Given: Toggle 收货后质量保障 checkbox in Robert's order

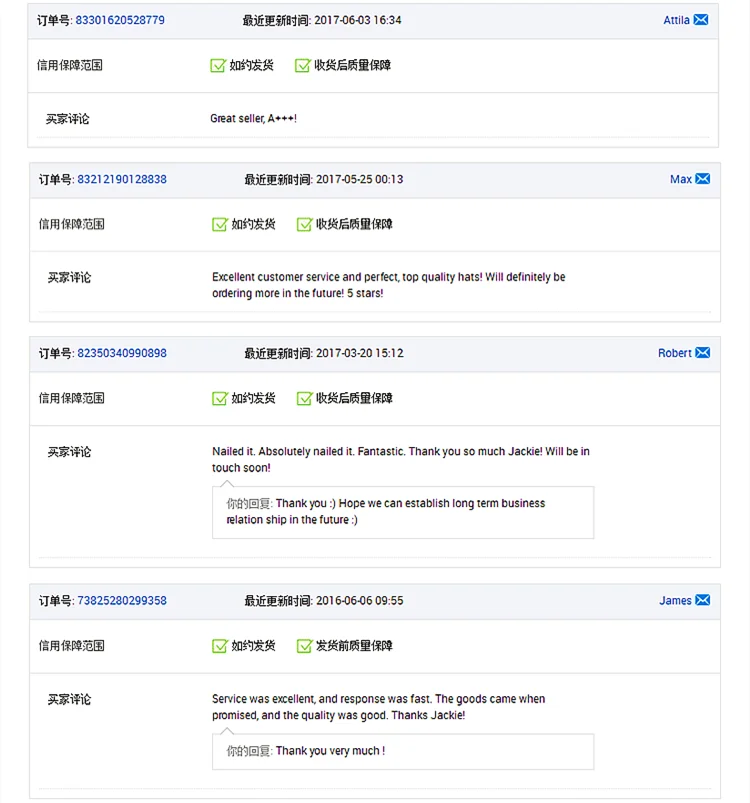Looking at the screenshot, I should click(304, 398).
